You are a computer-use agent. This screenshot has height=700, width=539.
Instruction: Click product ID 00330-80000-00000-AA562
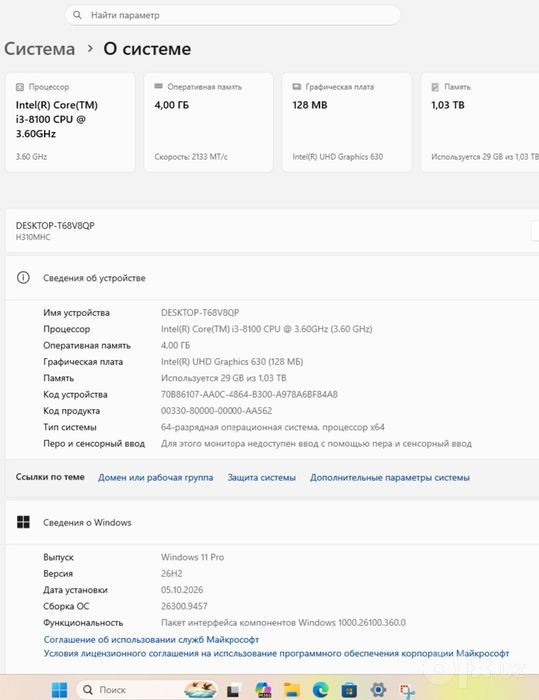[216, 411]
